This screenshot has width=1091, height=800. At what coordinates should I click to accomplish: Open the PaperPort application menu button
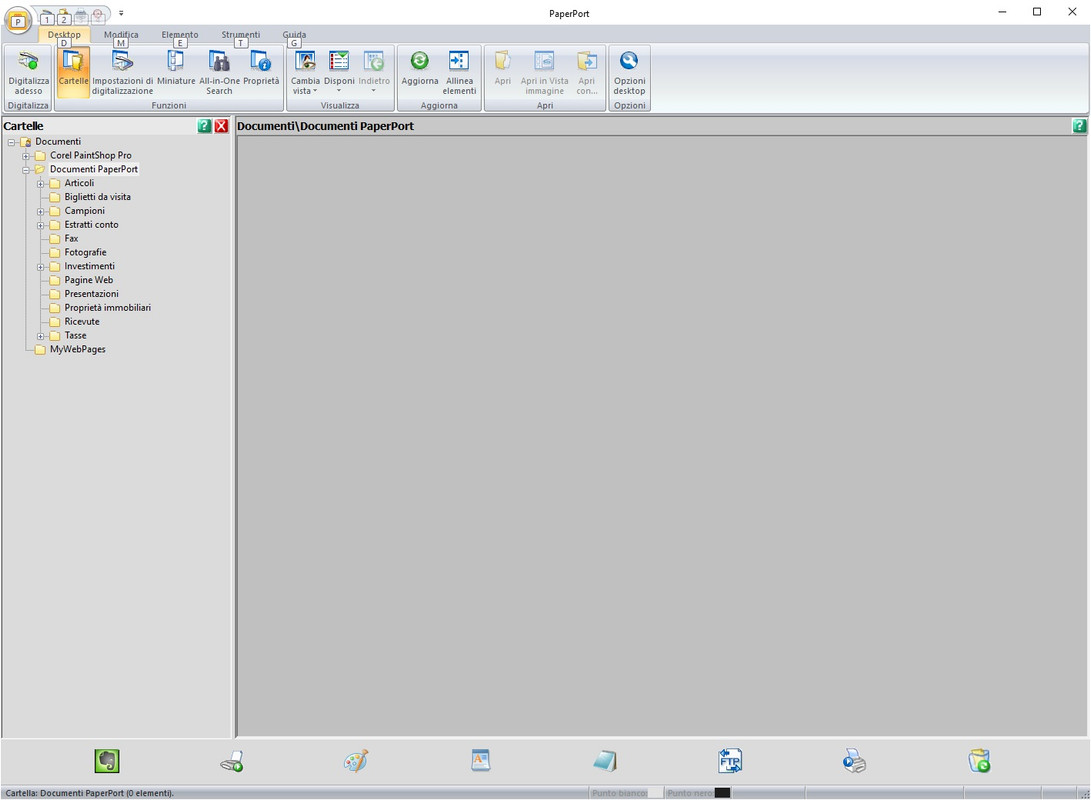tap(18, 21)
